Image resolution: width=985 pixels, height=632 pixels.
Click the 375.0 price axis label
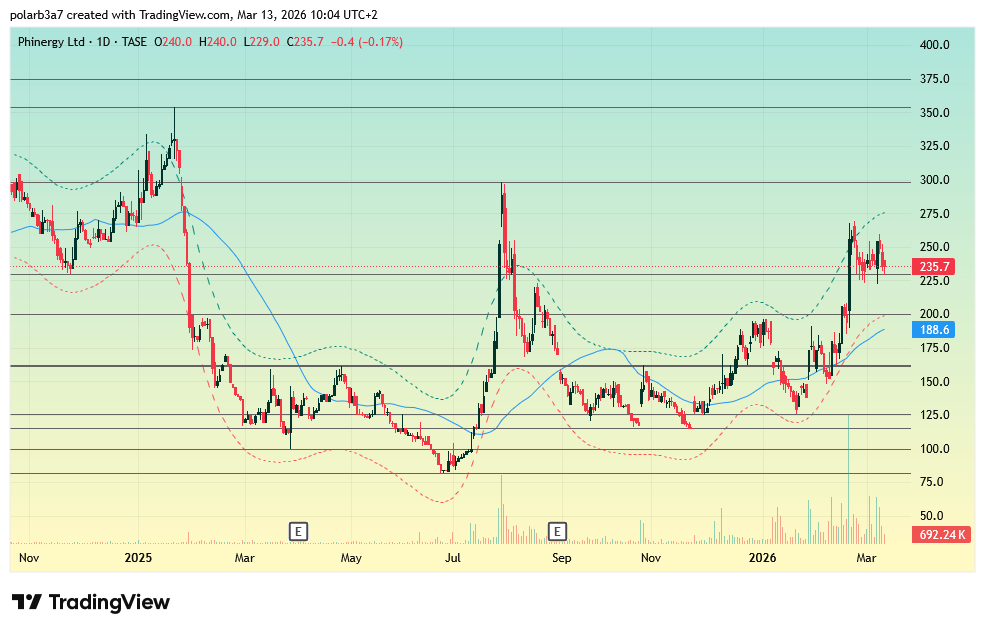coord(934,79)
